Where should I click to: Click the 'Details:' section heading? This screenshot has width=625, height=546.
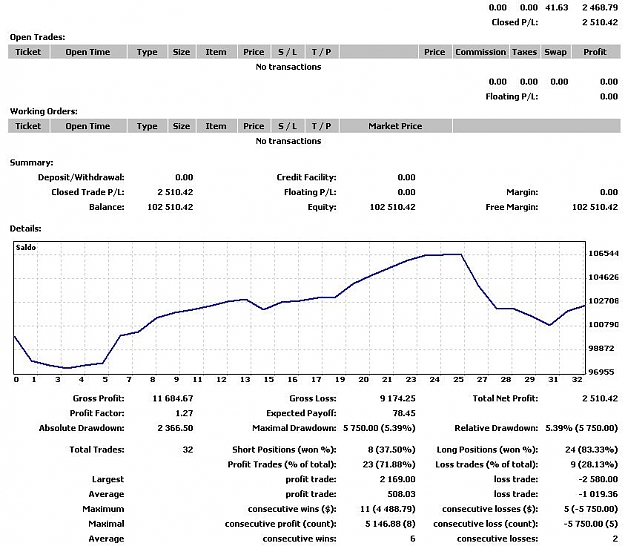[26, 229]
